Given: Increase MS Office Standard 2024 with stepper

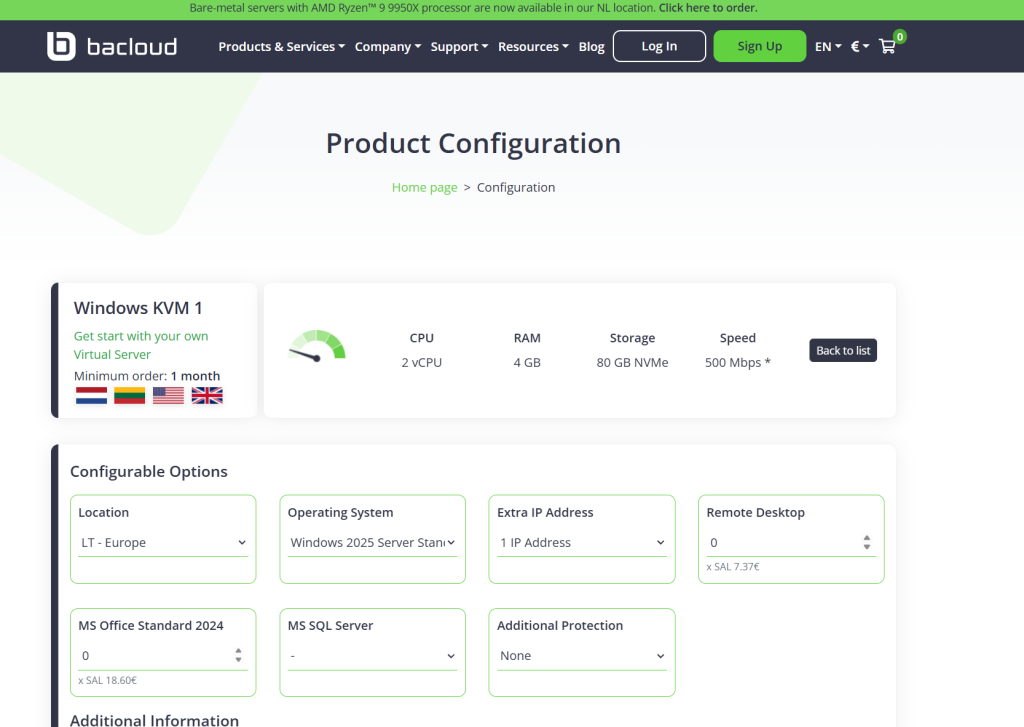Looking at the screenshot, I should click(x=238, y=651).
